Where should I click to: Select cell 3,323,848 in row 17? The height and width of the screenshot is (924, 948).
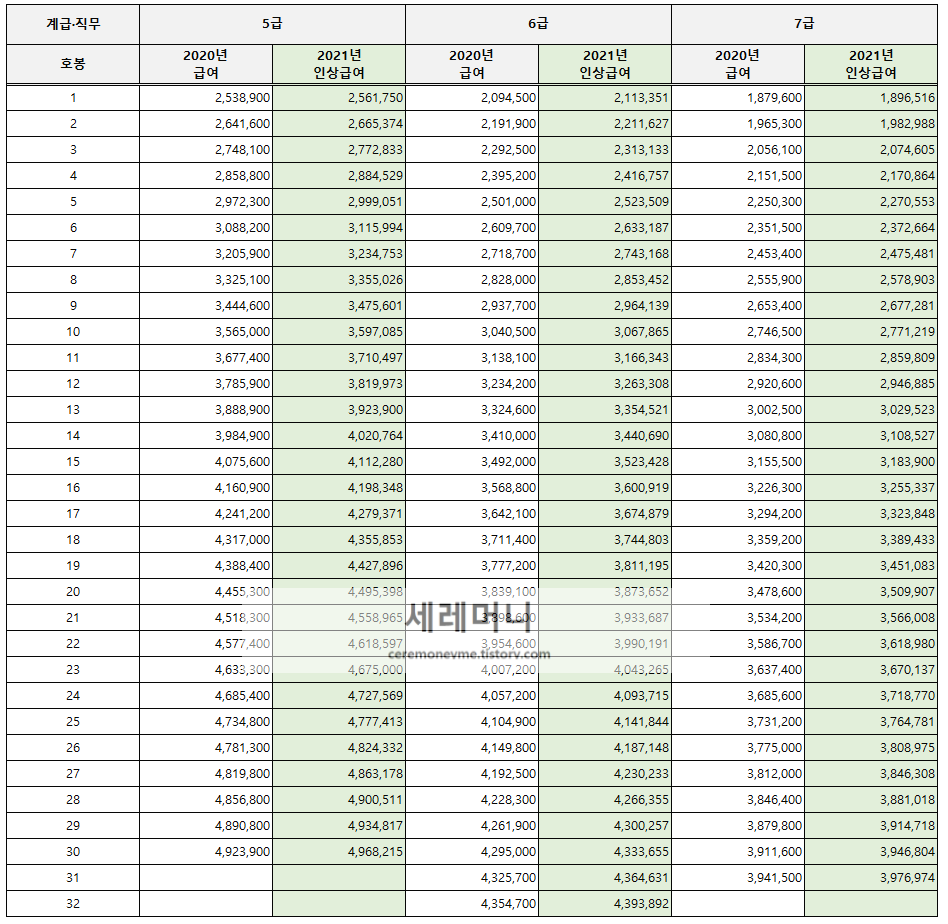(871, 514)
